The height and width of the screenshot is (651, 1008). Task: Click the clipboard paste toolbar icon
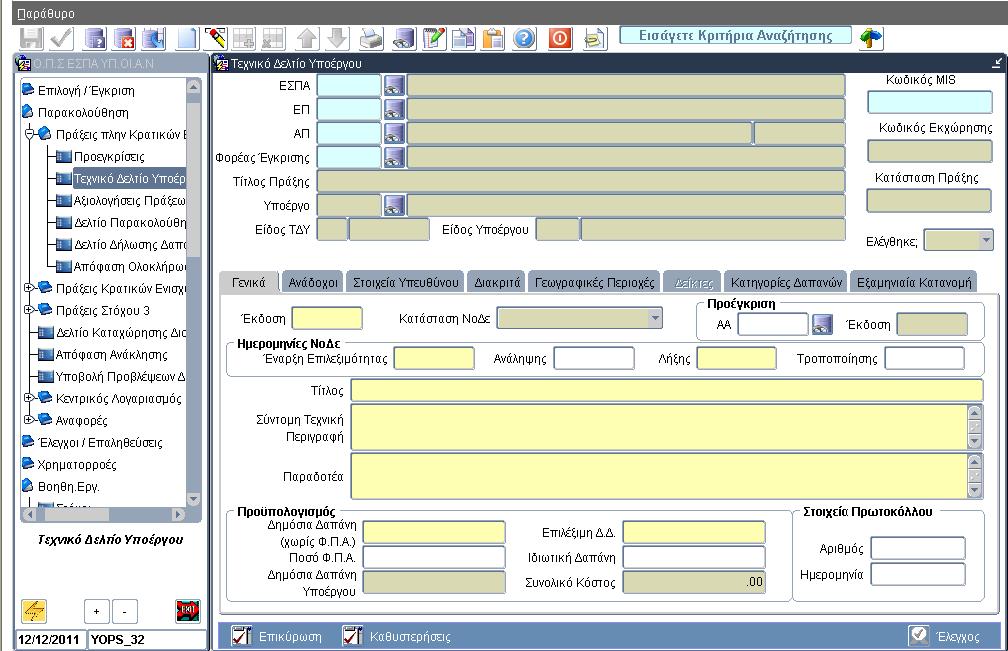(493, 39)
